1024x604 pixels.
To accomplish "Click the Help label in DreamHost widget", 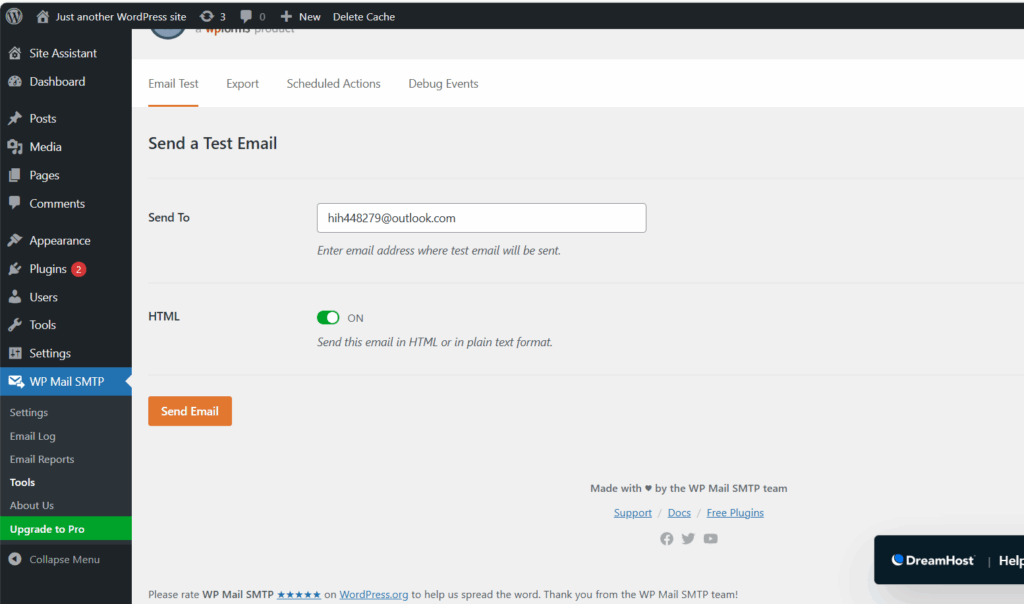I will tap(1011, 560).
